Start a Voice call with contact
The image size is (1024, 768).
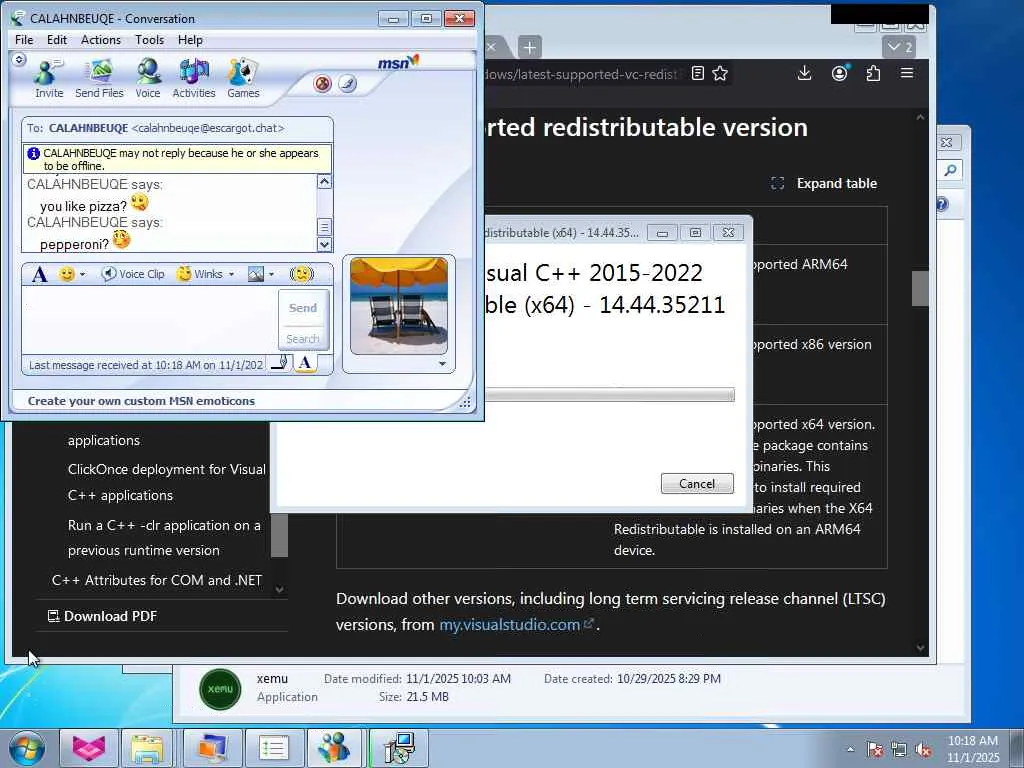(x=148, y=78)
